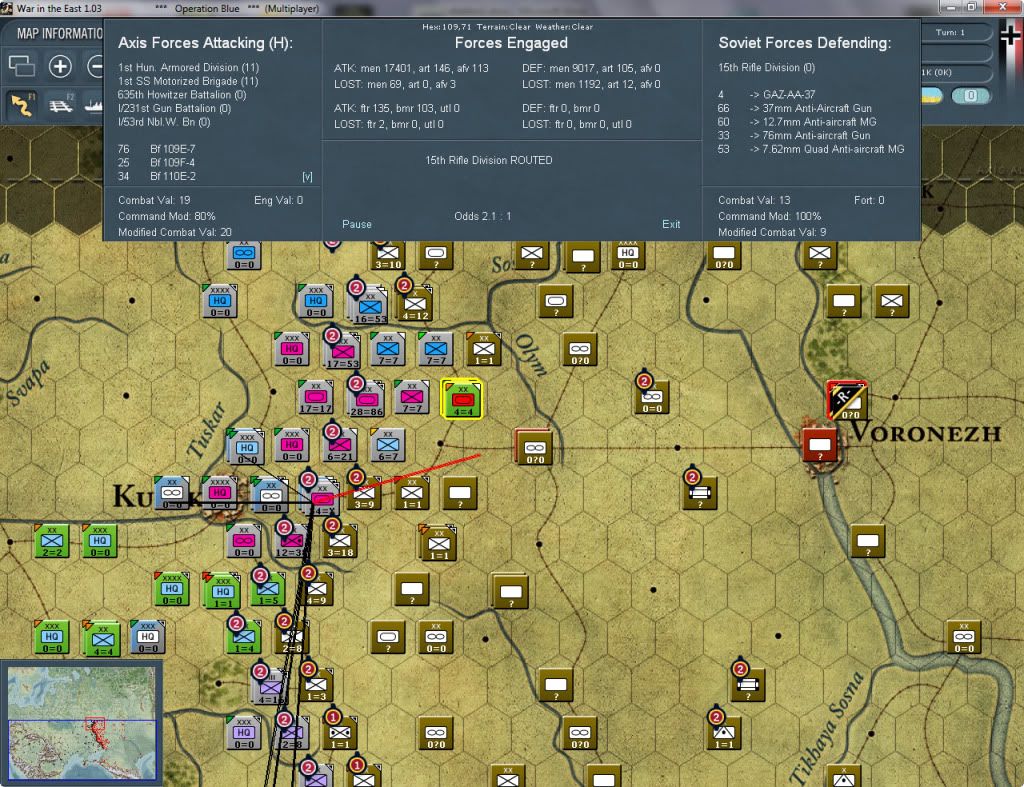Select the pink 17=17 unit counter

316,397
